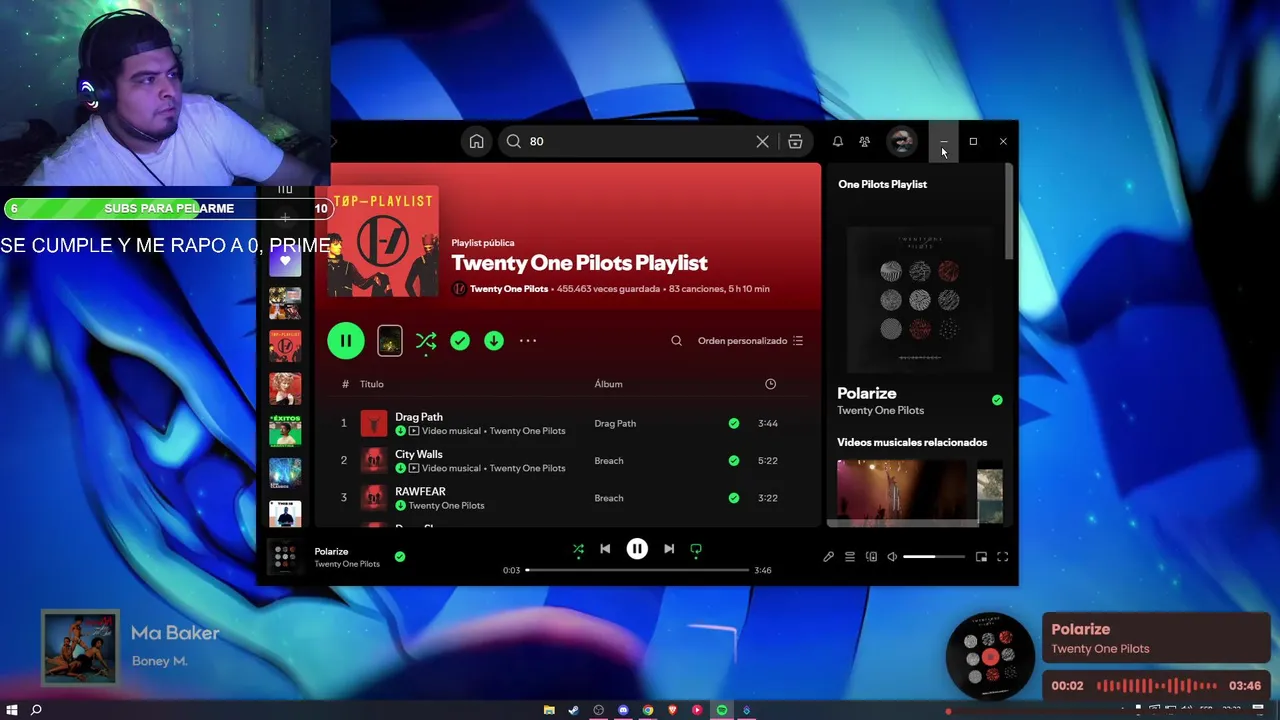Pause the playlist with large green button
Image resolution: width=1280 pixels, height=720 pixels.
tap(346, 341)
